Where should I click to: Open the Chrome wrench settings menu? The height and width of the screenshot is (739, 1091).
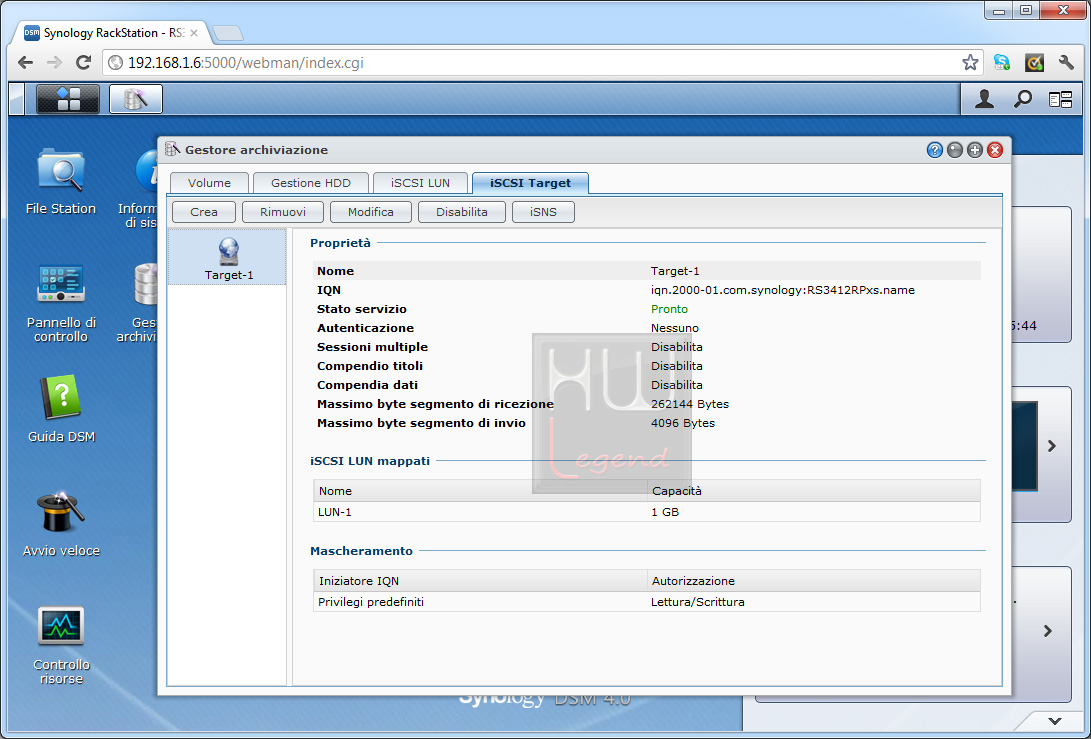1066,63
